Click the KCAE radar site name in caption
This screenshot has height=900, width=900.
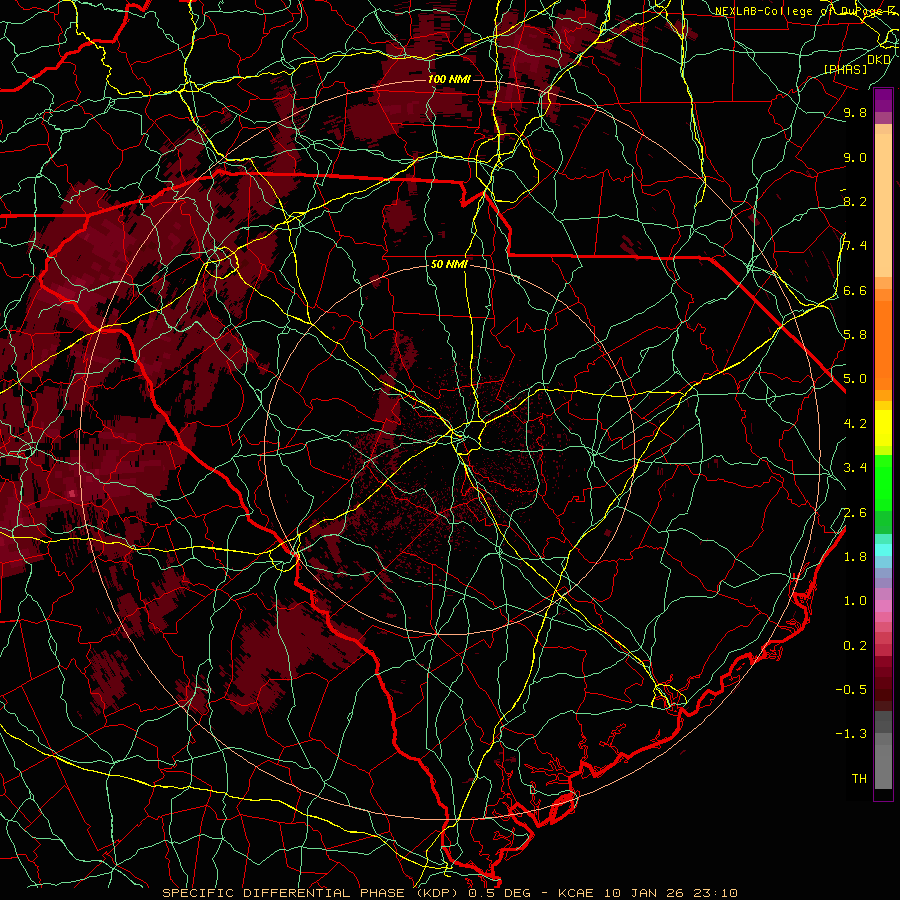tap(576, 893)
